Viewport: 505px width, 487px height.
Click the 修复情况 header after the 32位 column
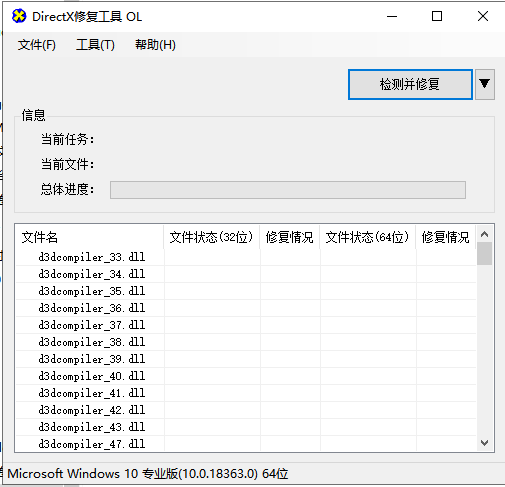pos(290,237)
